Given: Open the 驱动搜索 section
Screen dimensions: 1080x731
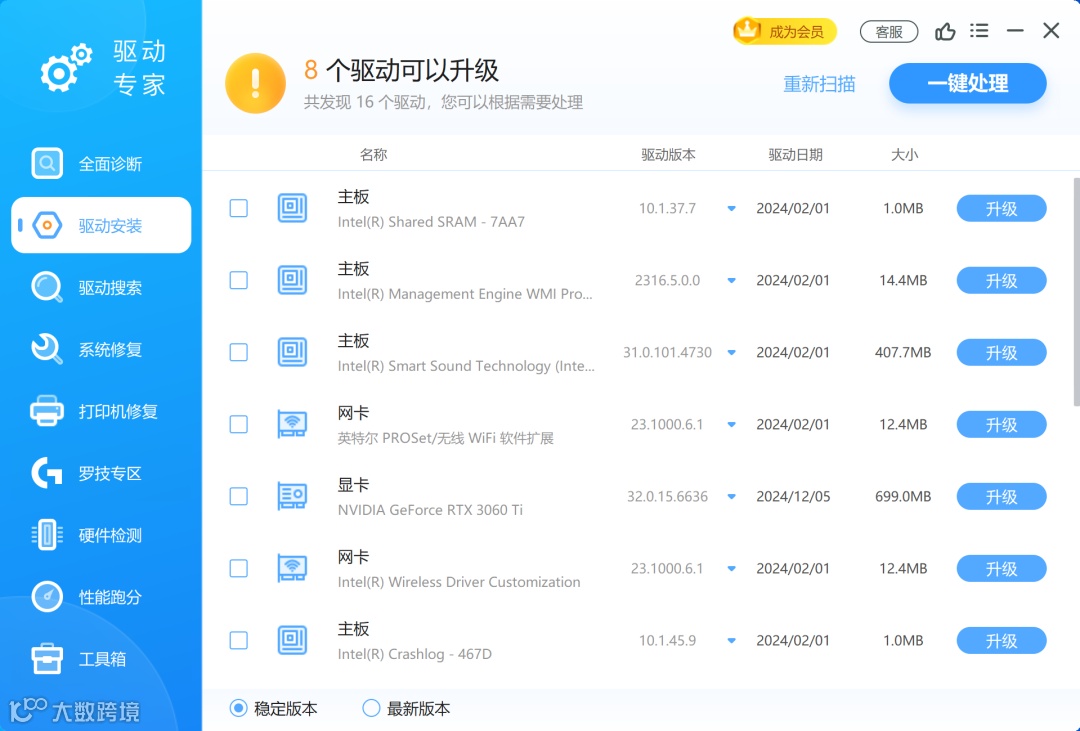Looking at the screenshot, I should point(101,287).
